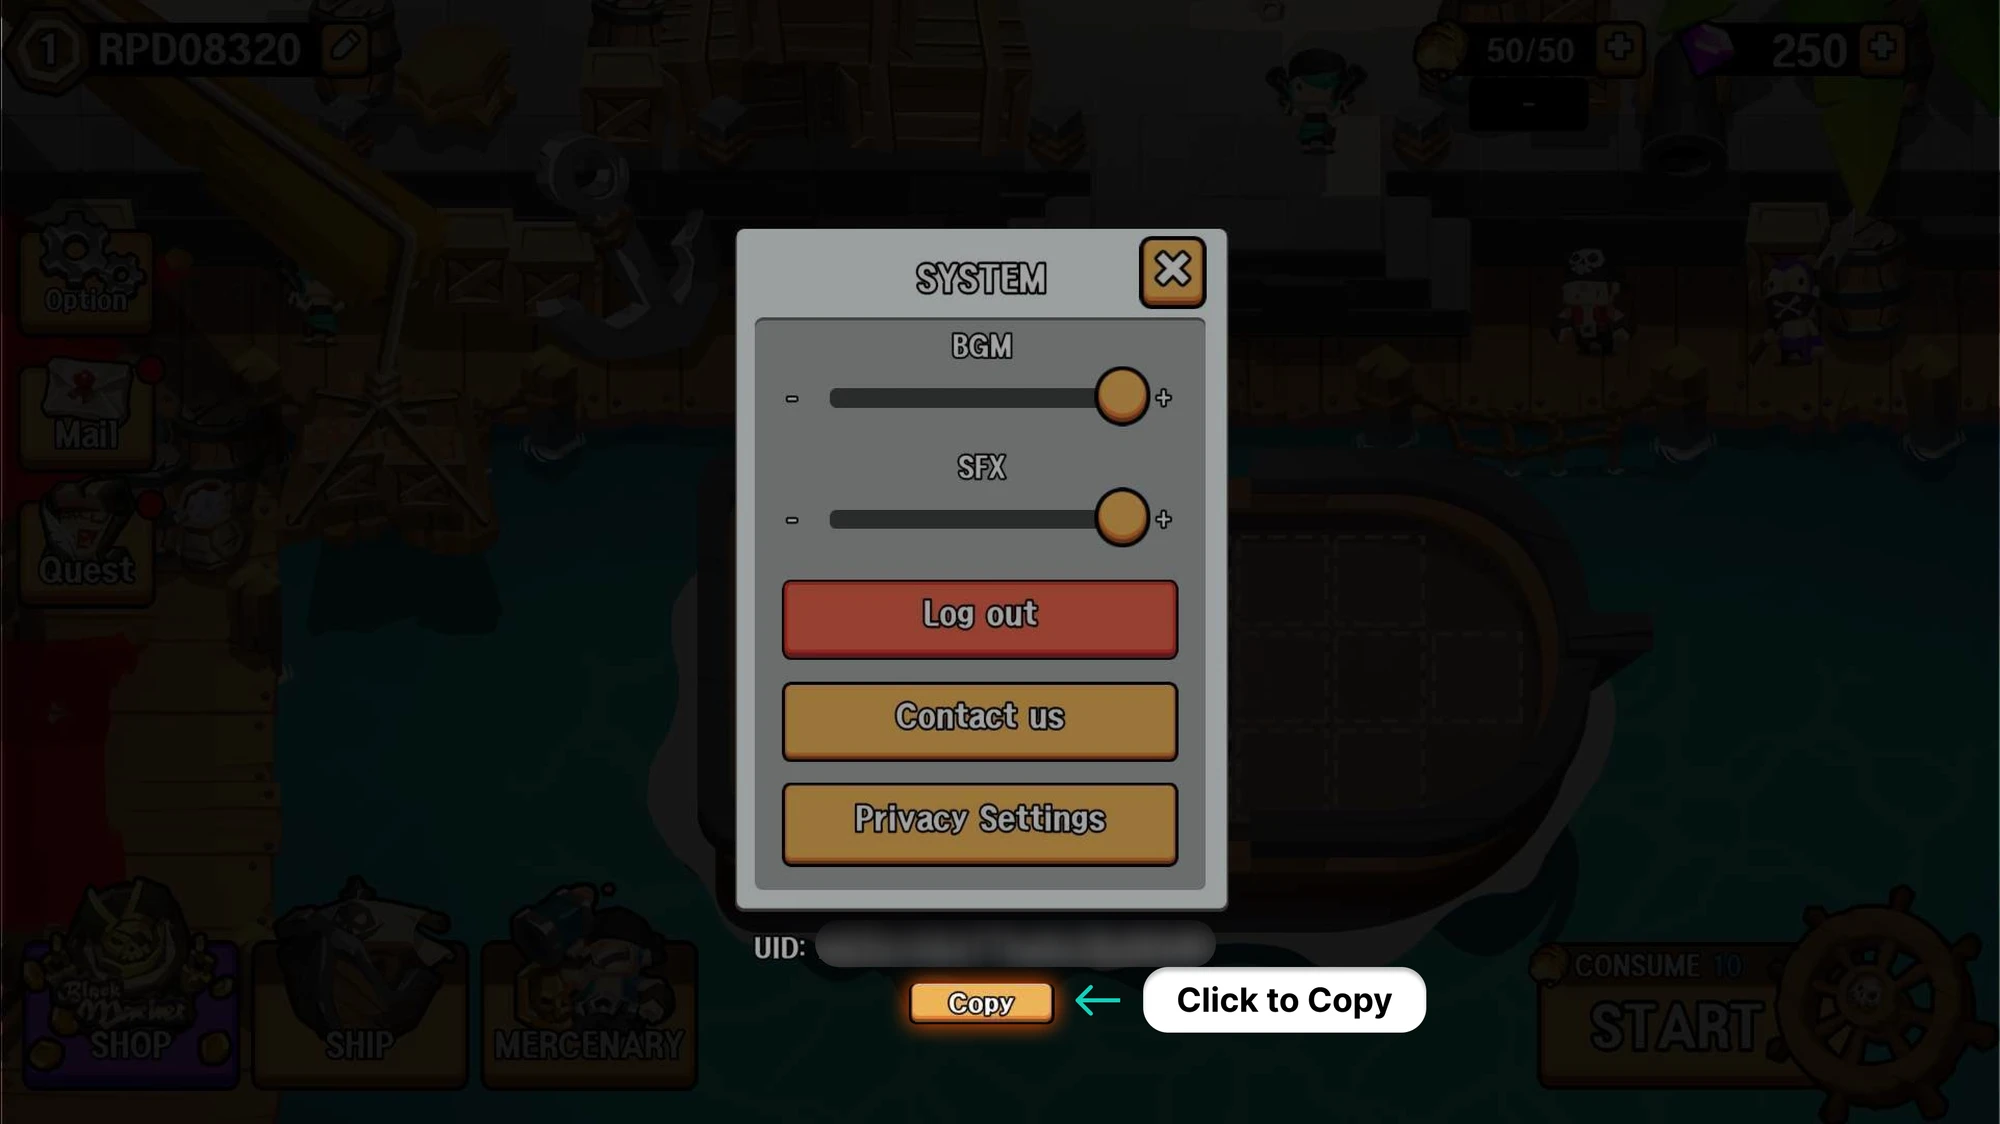
Task: Click the SFX increase plus button
Action: pos(1163,519)
